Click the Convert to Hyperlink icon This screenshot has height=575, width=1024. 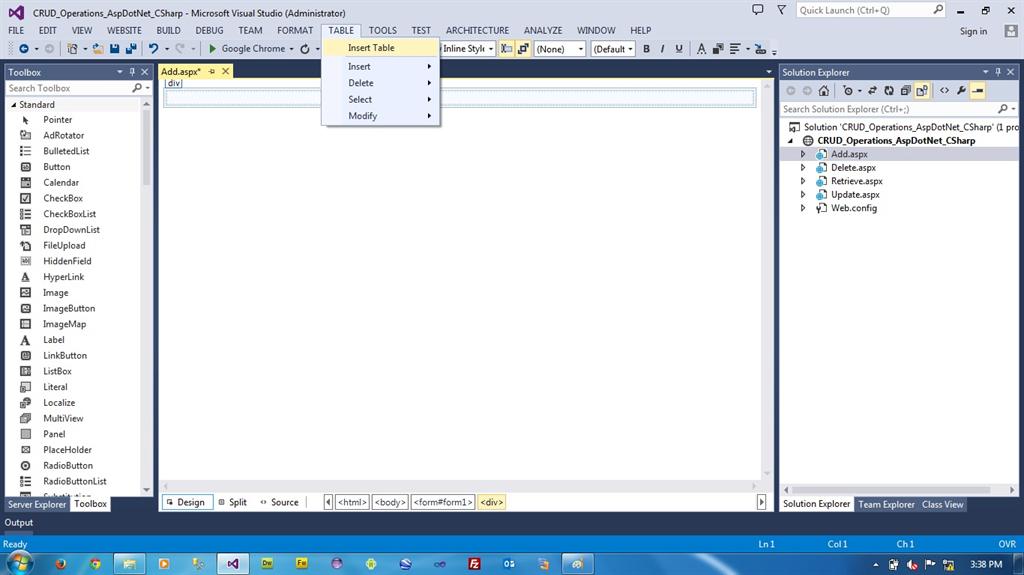pyautogui.click(x=760, y=49)
